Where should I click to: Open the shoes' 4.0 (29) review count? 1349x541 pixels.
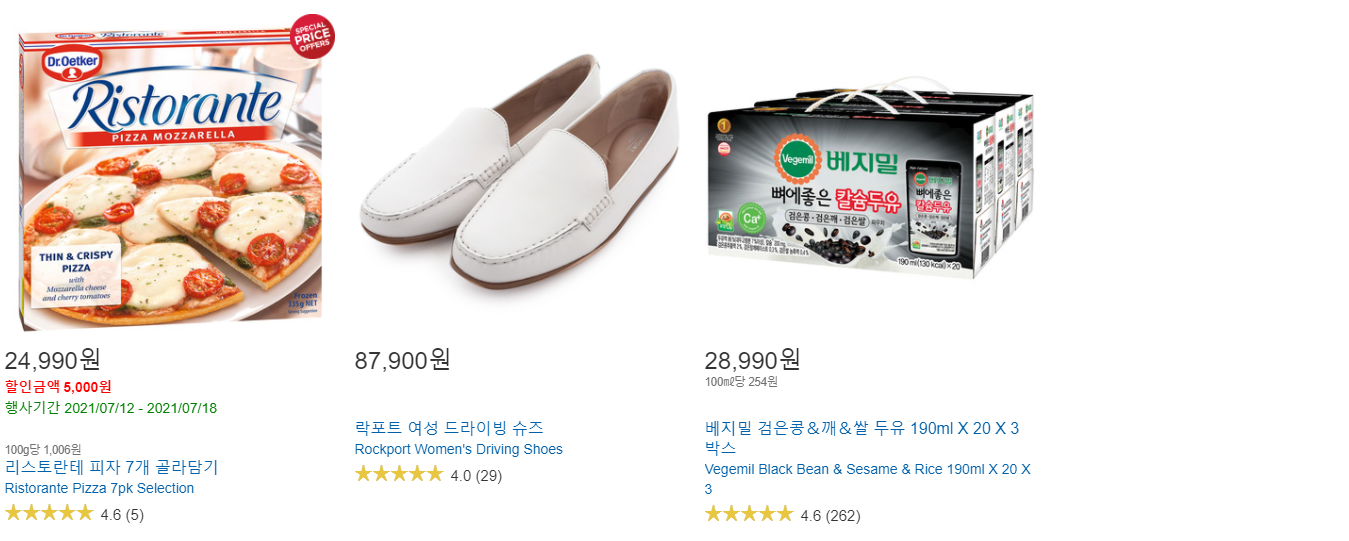pyautogui.click(x=476, y=475)
